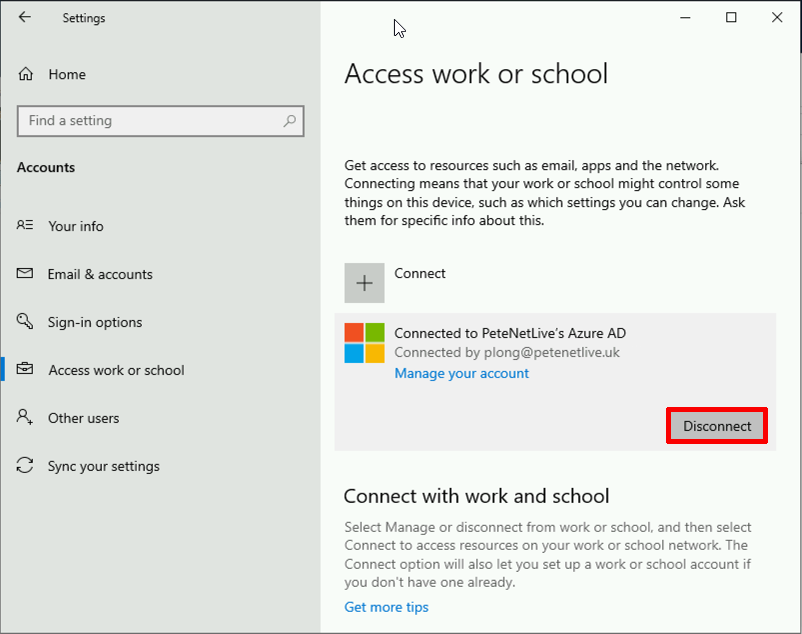Click the Other users person-plus icon
Image resolution: width=802 pixels, height=634 pixels.
point(25,417)
